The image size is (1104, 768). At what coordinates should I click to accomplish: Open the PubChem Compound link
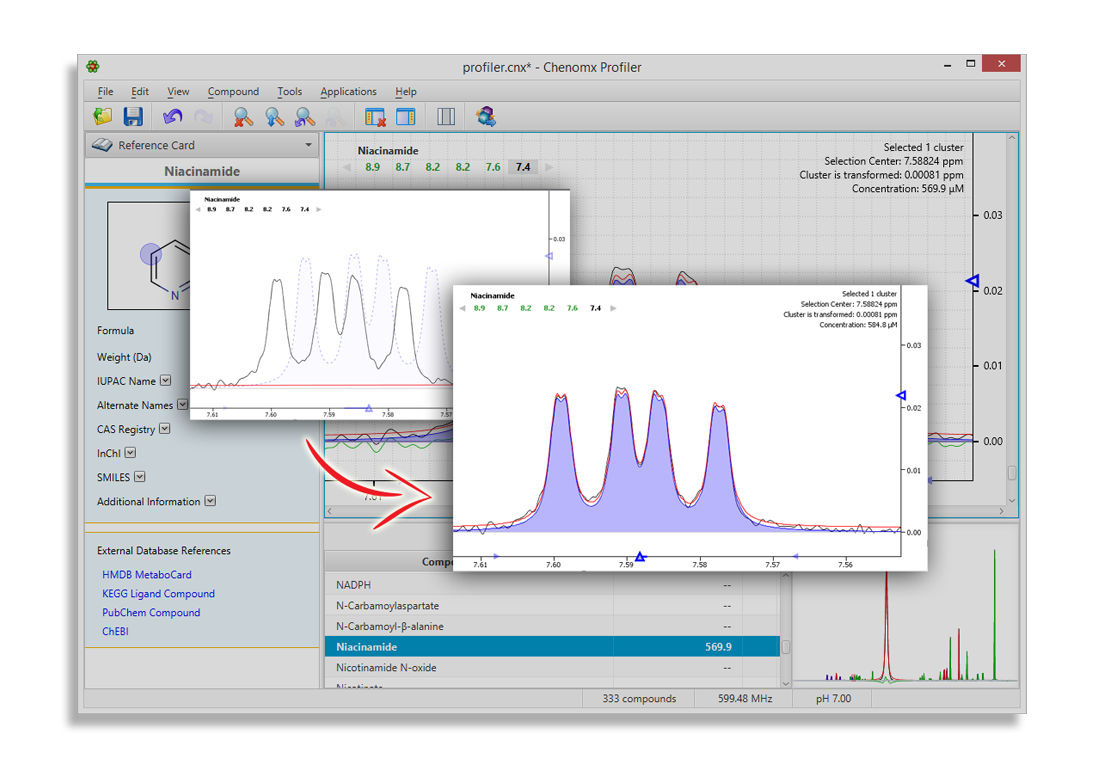coord(151,613)
